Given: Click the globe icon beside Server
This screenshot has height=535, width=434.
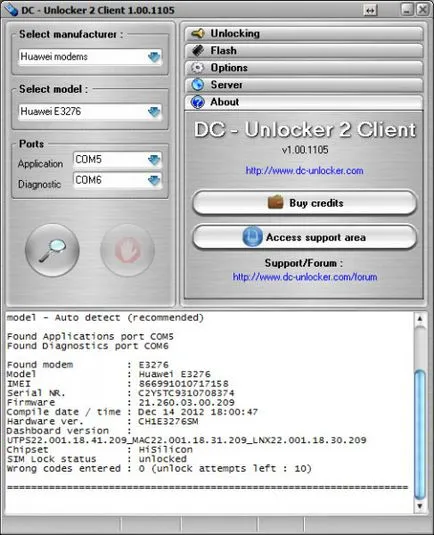Looking at the screenshot, I should (x=198, y=85).
